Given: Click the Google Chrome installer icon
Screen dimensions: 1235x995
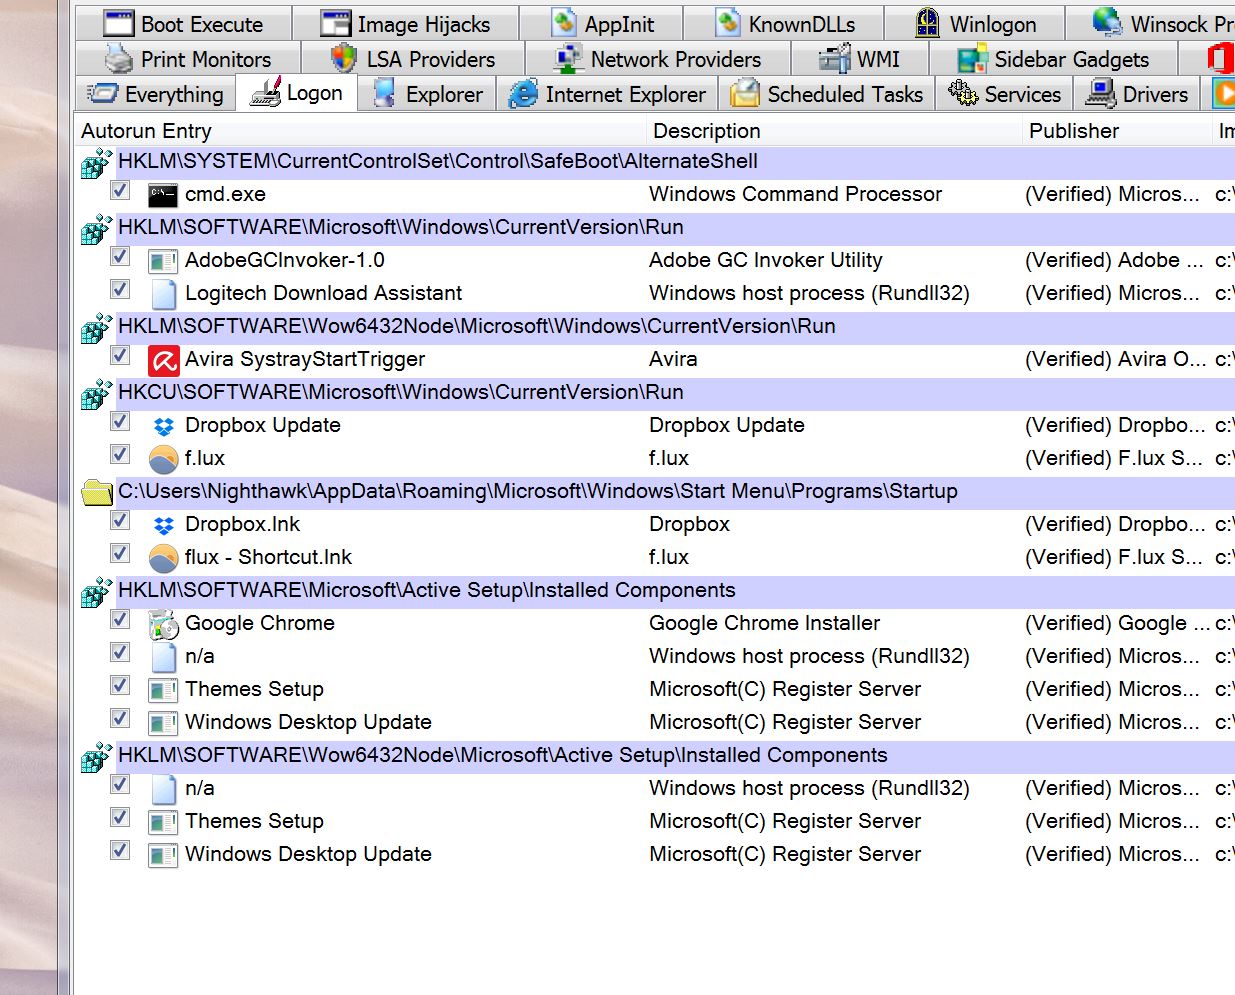Looking at the screenshot, I should point(163,625).
